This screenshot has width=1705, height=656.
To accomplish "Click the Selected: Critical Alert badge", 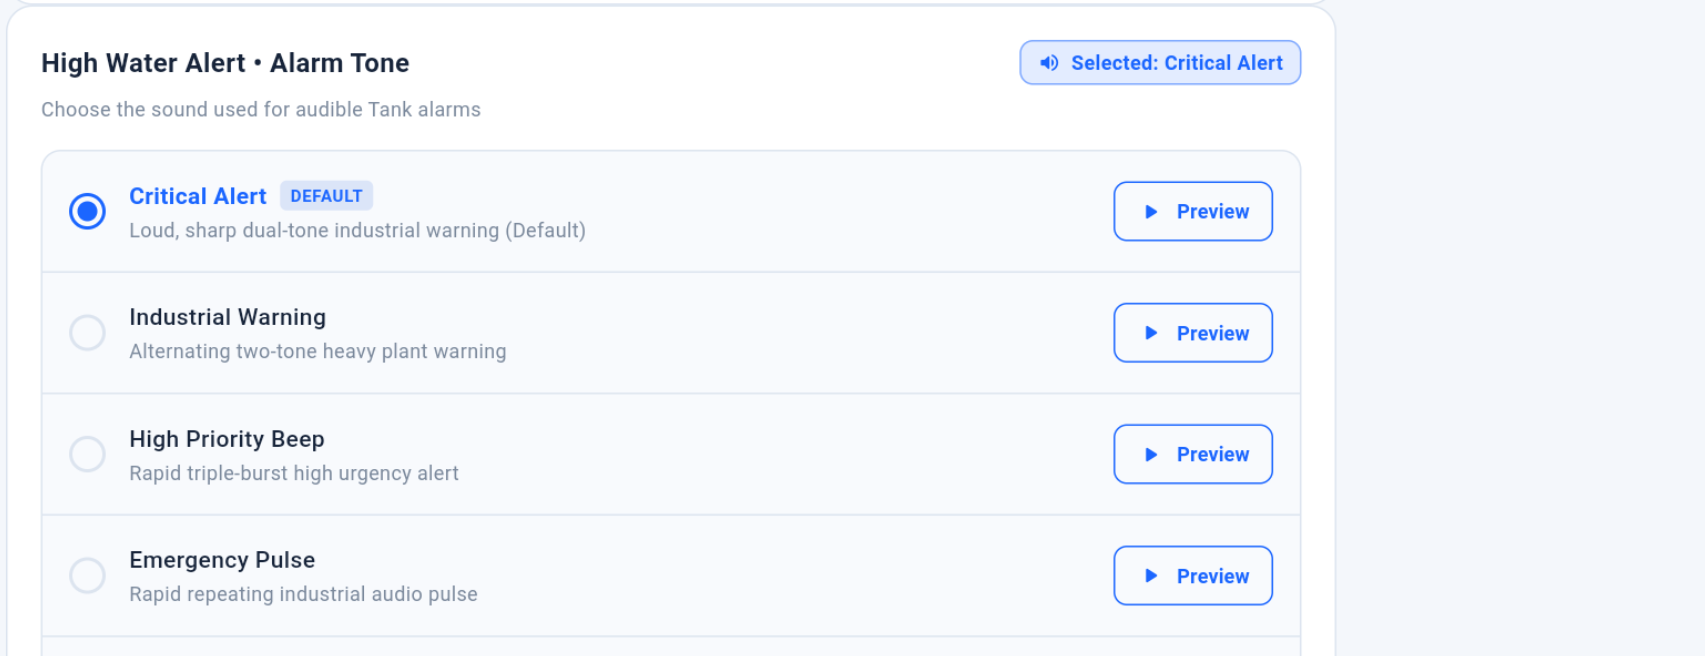I will coord(1160,63).
